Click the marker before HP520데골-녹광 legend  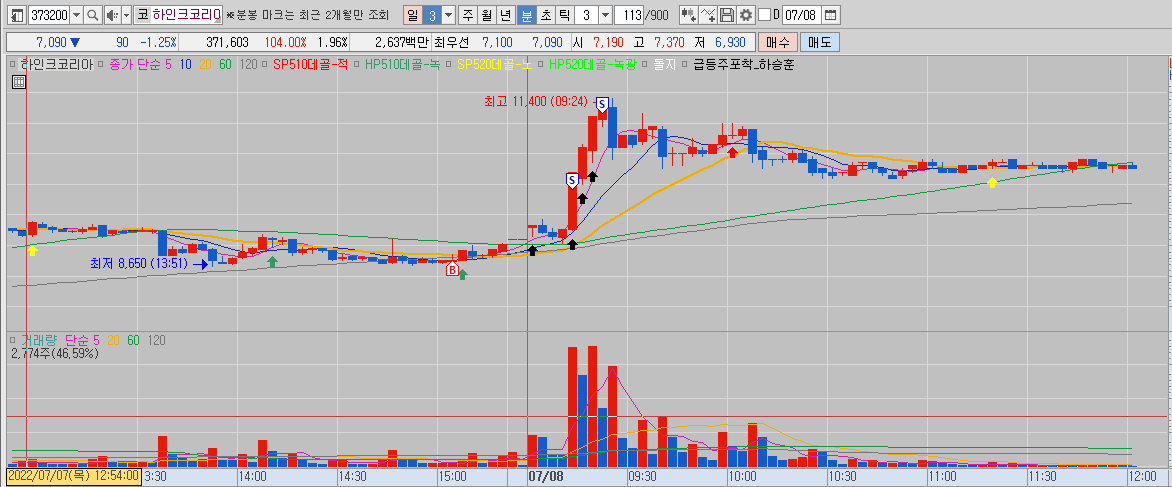pyautogui.click(x=540, y=65)
